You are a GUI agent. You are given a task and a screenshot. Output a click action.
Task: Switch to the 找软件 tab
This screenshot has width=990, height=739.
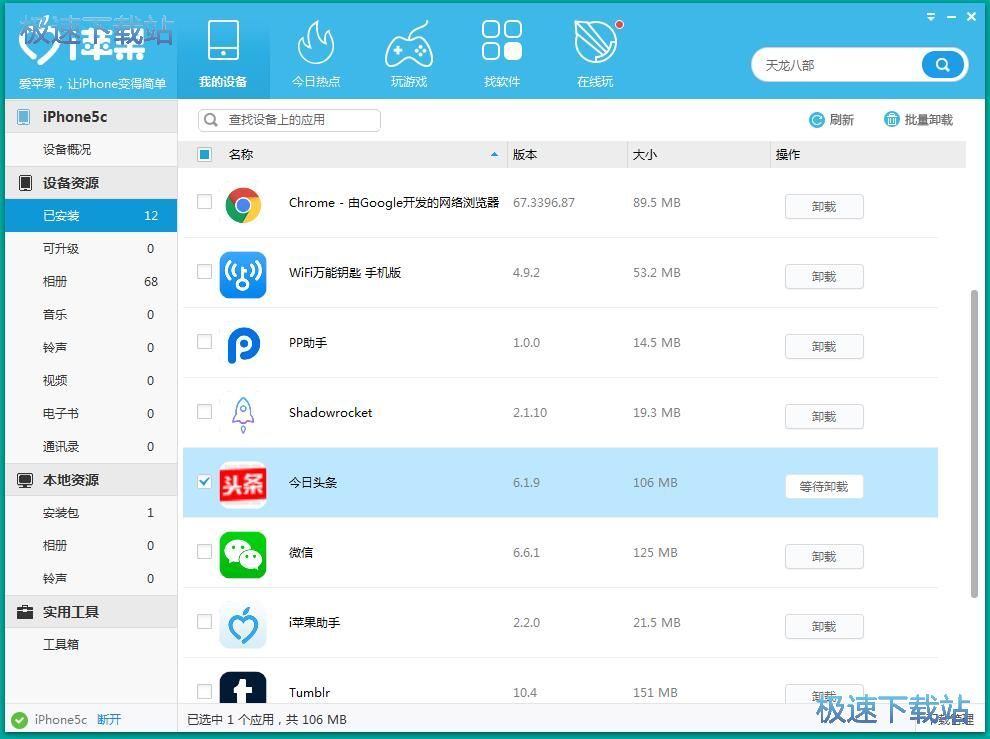point(501,54)
